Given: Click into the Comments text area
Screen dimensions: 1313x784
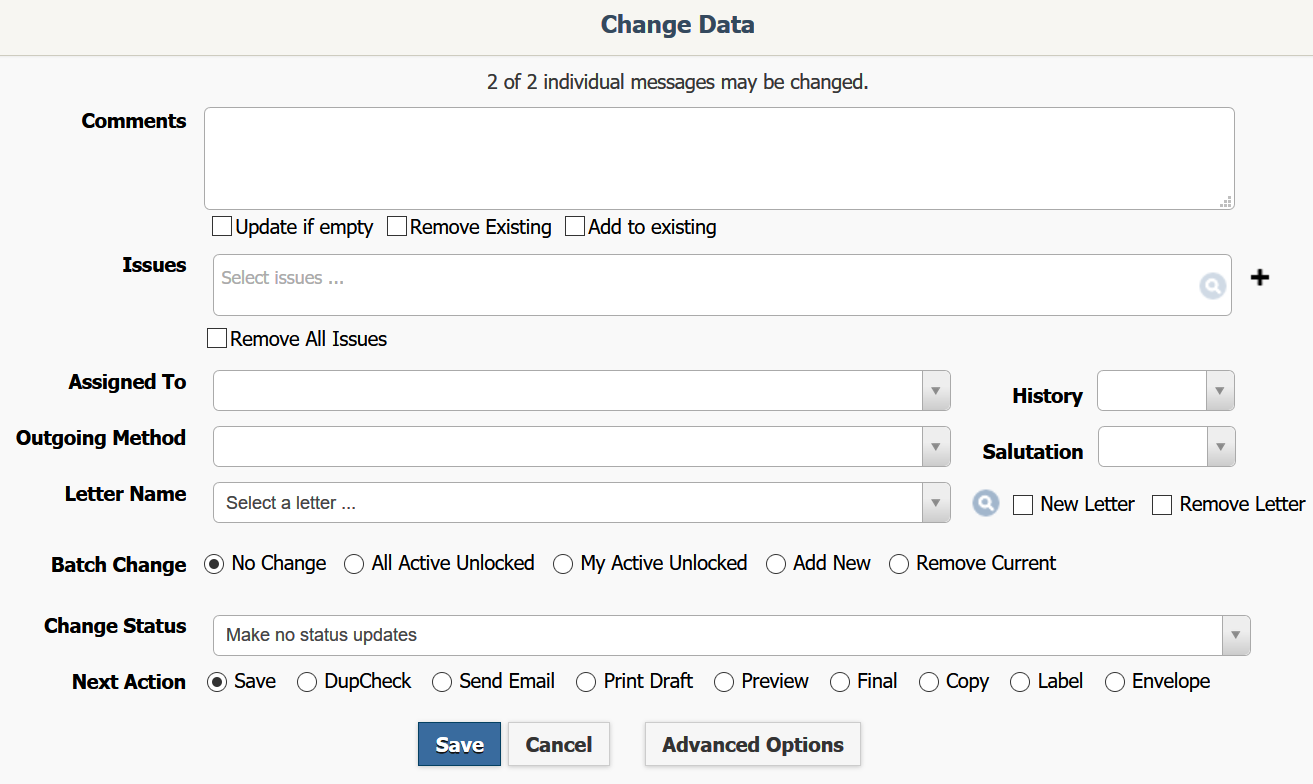Looking at the screenshot, I should [x=718, y=158].
